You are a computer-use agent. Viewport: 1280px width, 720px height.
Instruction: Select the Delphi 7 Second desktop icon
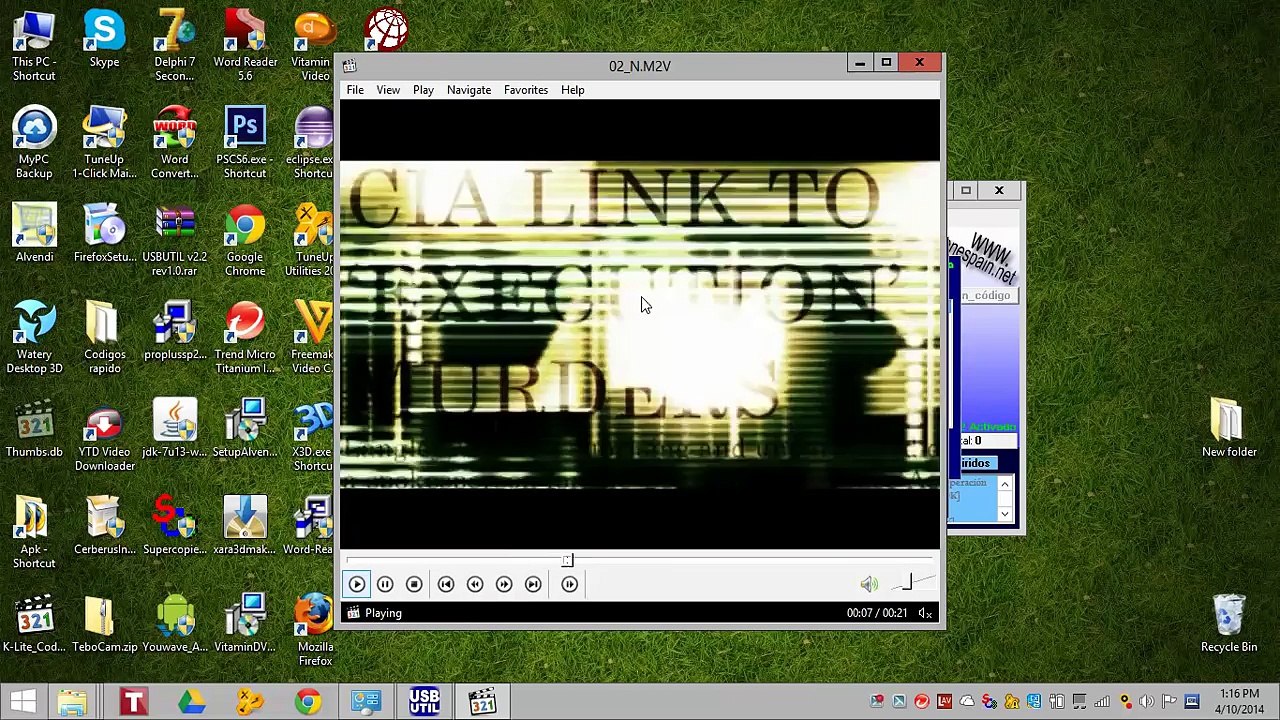click(175, 46)
